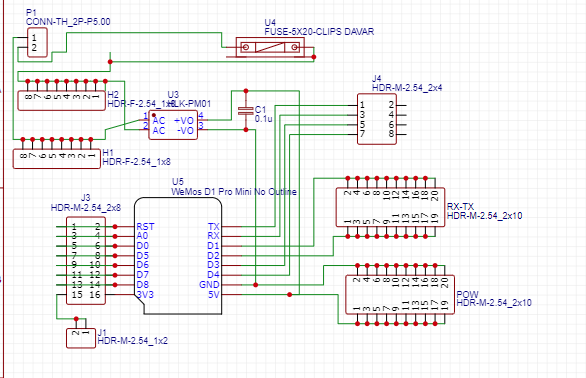This screenshot has width=586, height=378.
Task: Select the J3 2x8 header symbol
Action: coord(86,261)
